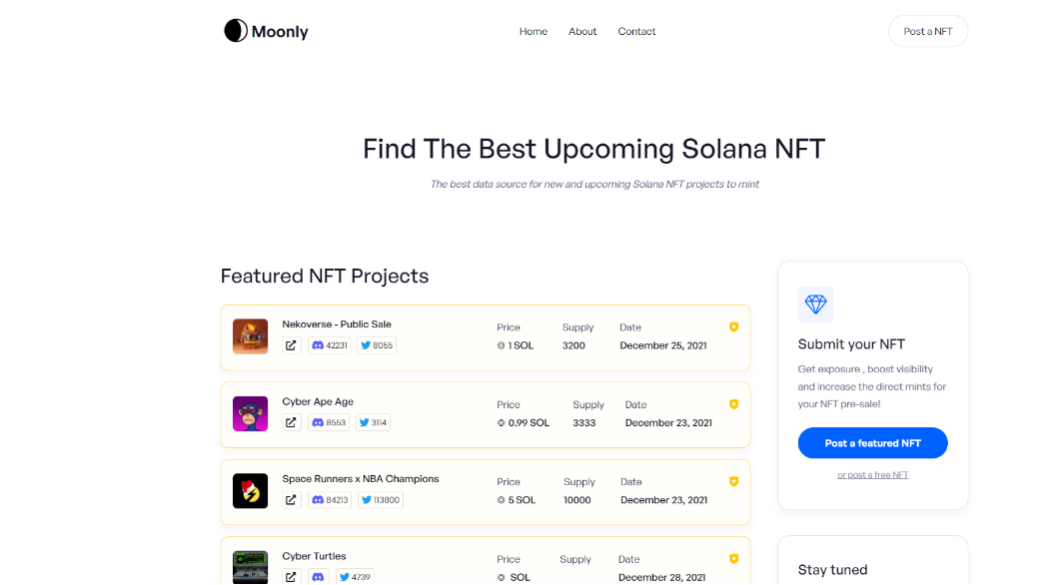Click the diamond icon above Submit your NFT
The height and width of the screenshot is (585, 1040).
click(x=816, y=304)
